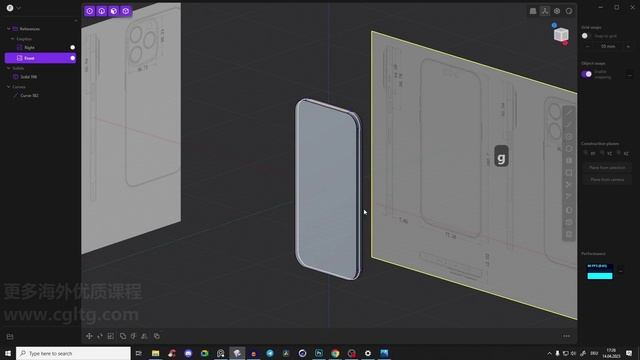Decrease grid size with minus button
The width and height of the screenshot is (640, 360).
click(588, 47)
